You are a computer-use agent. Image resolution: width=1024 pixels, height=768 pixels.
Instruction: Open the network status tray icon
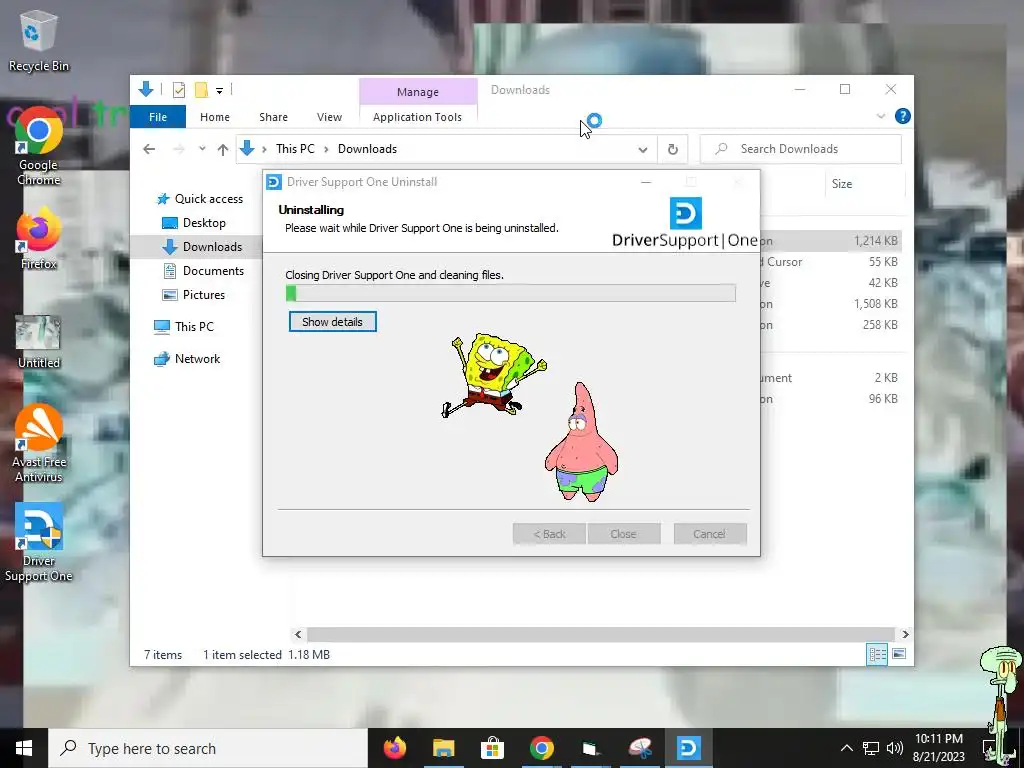(x=871, y=748)
